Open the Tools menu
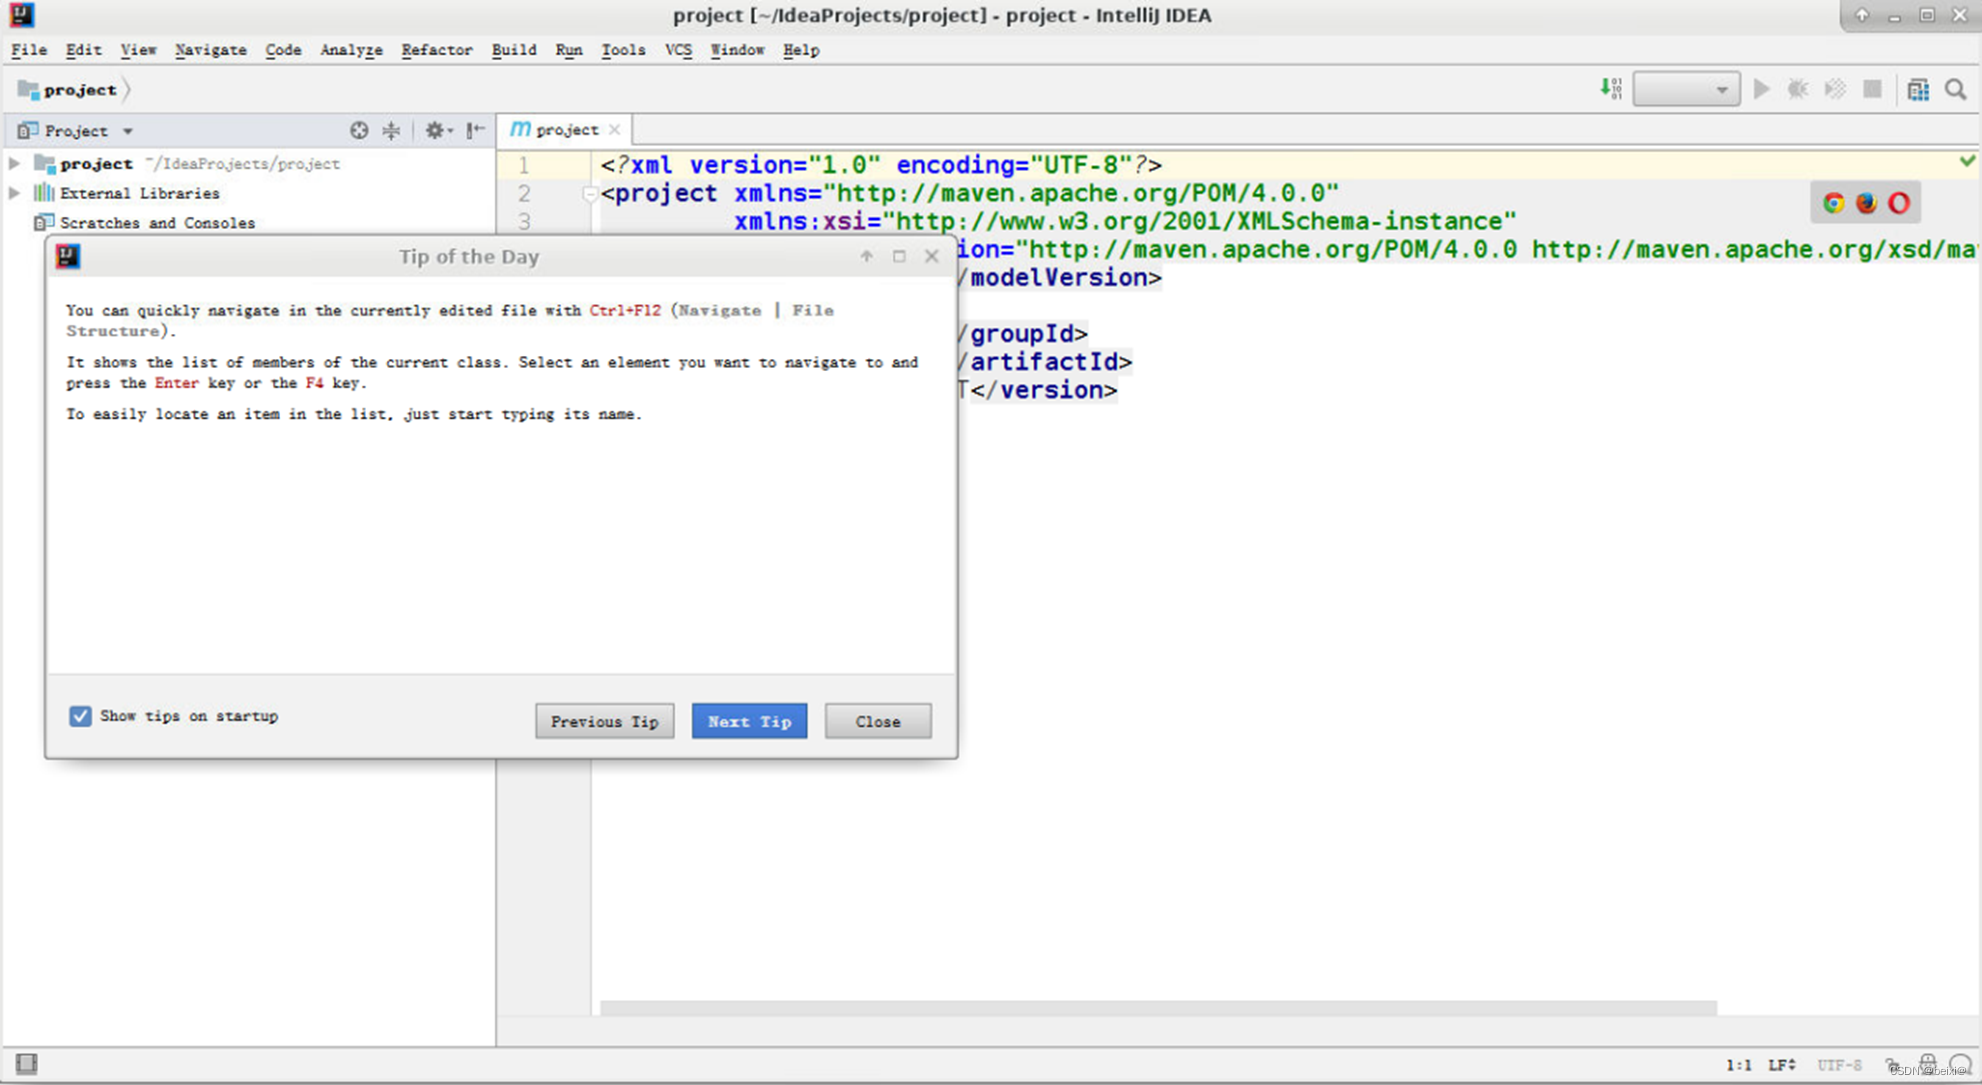Image resolution: width=1982 pixels, height=1085 pixels. coord(623,50)
